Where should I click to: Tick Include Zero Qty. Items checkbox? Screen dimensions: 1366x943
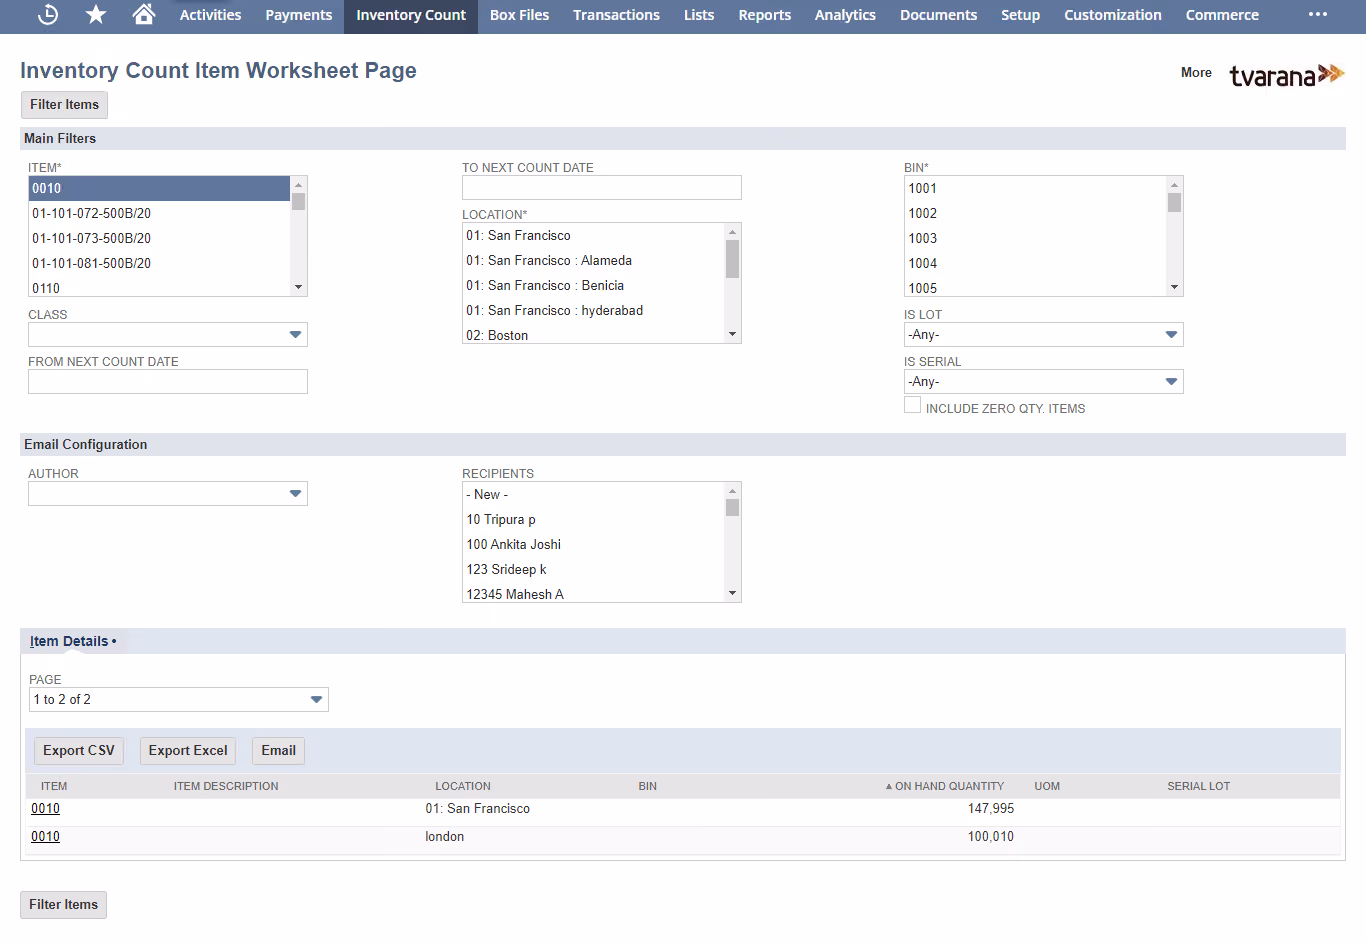point(912,405)
